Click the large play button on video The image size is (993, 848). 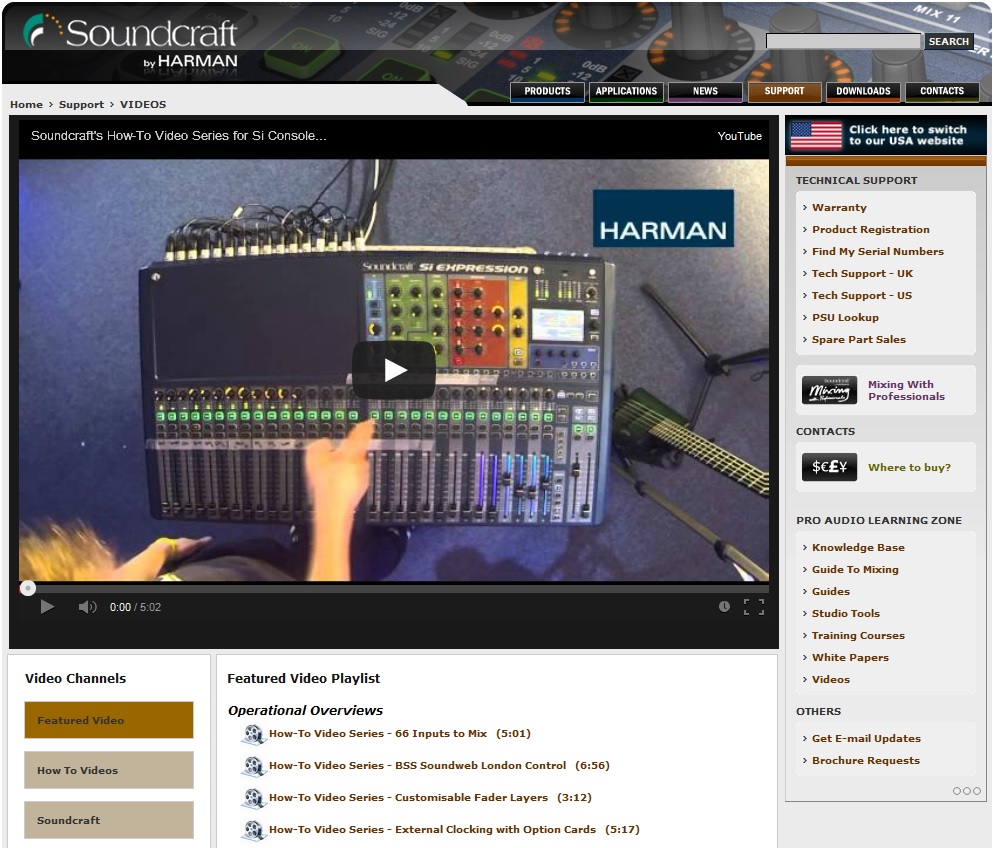click(x=393, y=370)
